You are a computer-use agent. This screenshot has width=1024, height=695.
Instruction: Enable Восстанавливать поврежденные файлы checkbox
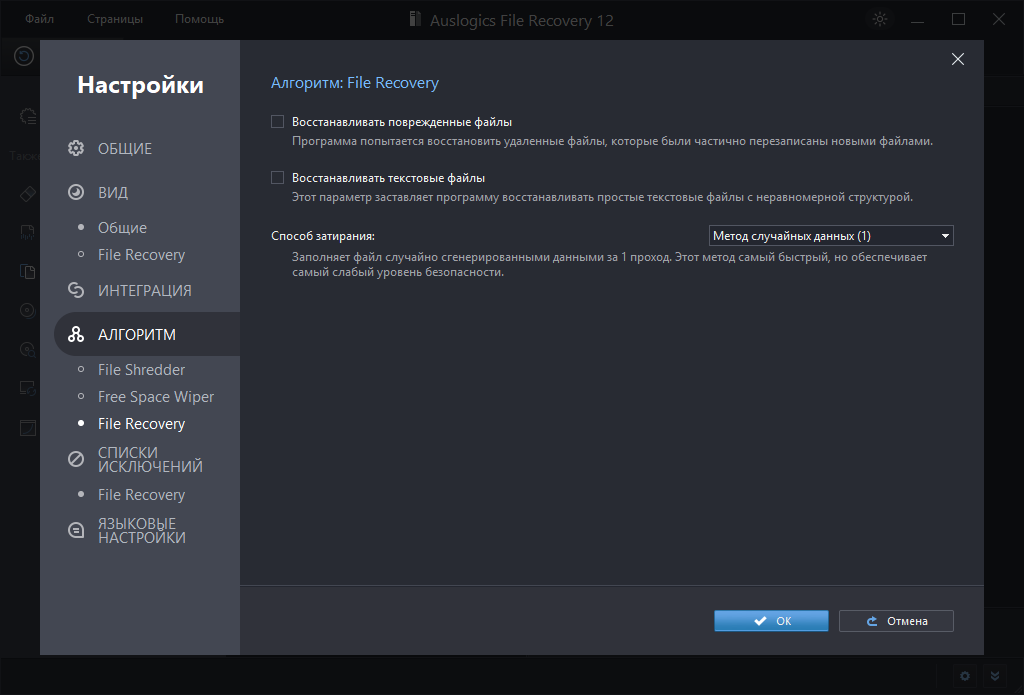pos(278,122)
